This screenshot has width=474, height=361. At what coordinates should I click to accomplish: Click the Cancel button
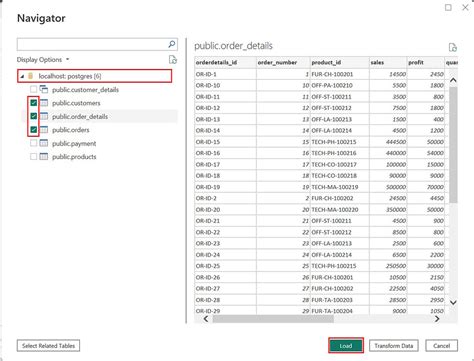click(441, 346)
